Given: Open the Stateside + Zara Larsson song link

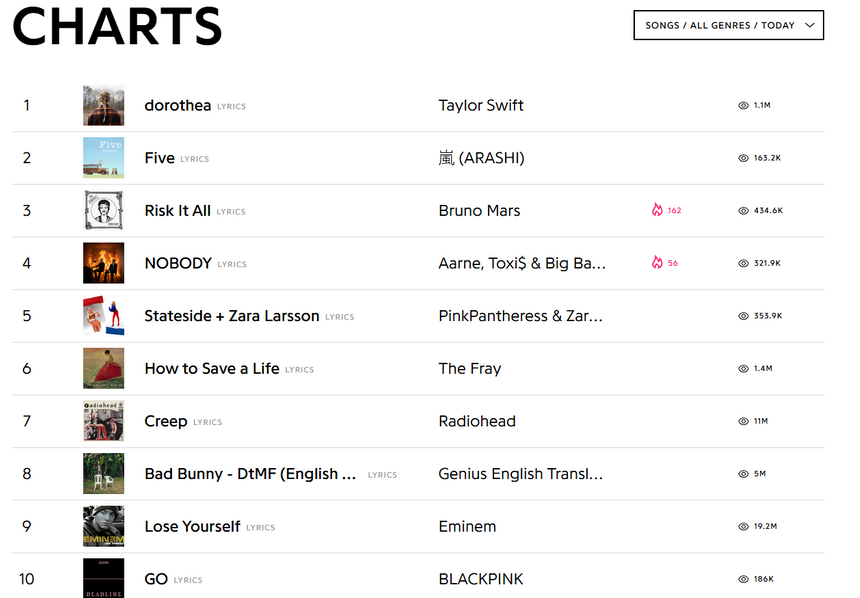Looking at the screenshot, I should point(232,316).
